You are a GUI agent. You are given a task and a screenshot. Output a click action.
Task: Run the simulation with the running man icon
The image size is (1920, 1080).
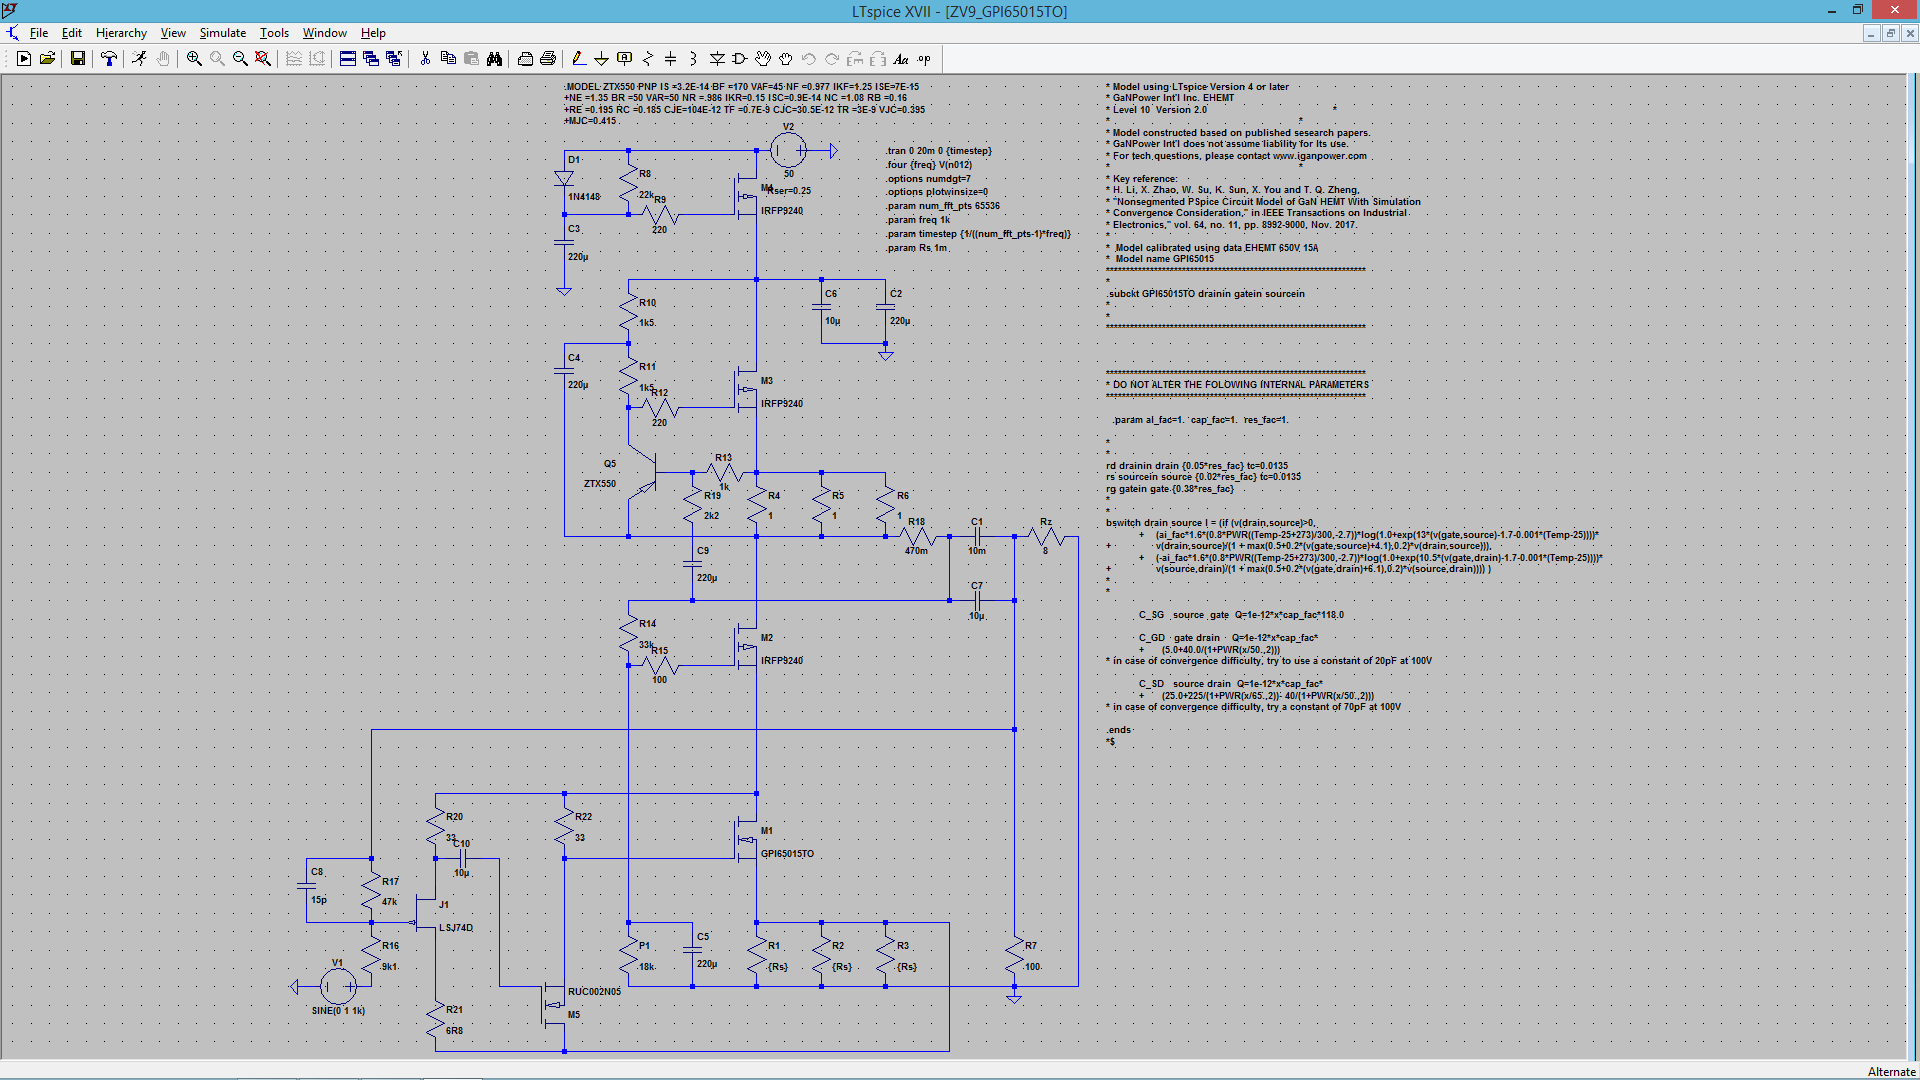(139, 59)
